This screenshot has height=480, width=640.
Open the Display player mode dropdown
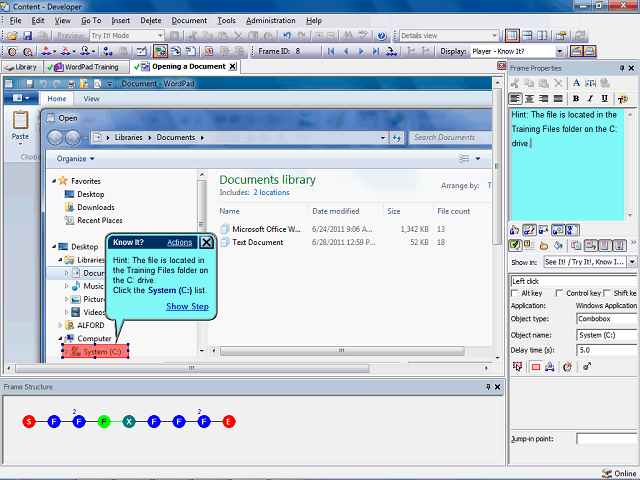tap(559, 51)
